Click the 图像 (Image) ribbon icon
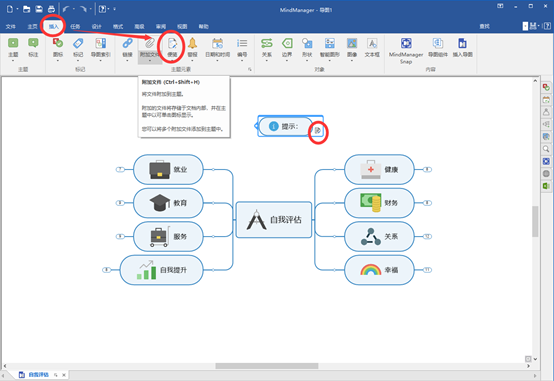 (x=352, y=43)
